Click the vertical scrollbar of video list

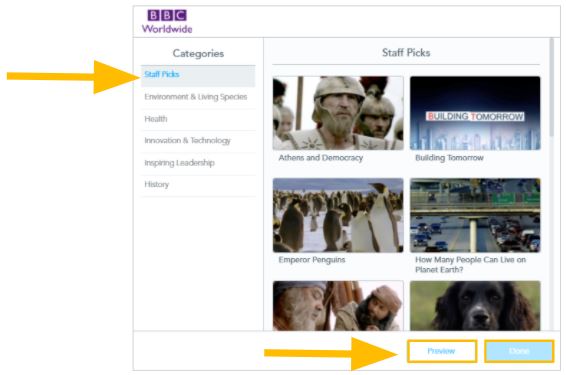pyautogui.click(x=551, y=87)
